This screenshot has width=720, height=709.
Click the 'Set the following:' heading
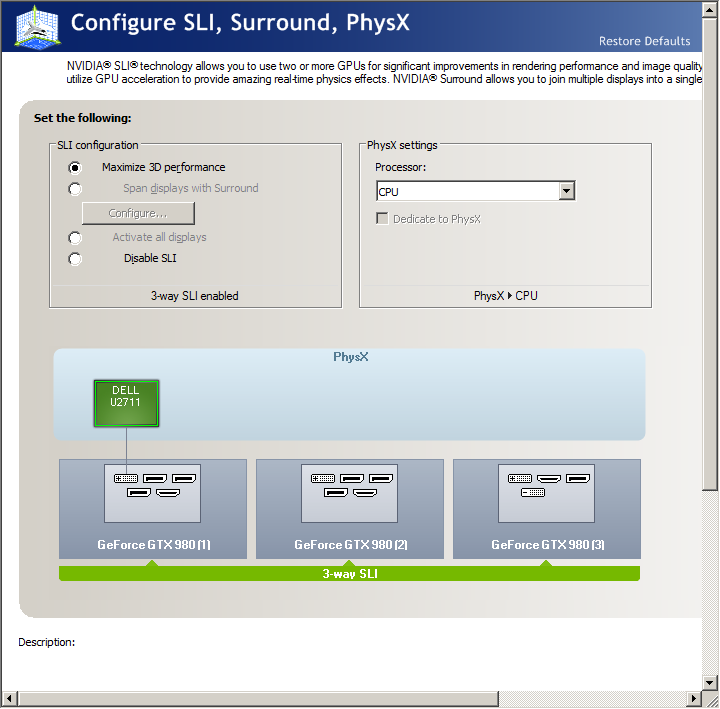click(83, 118)
